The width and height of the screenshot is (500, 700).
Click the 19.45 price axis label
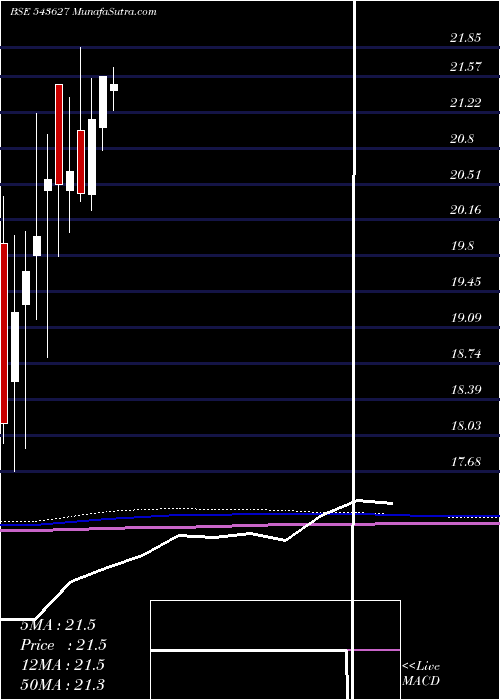click(466, 282)
